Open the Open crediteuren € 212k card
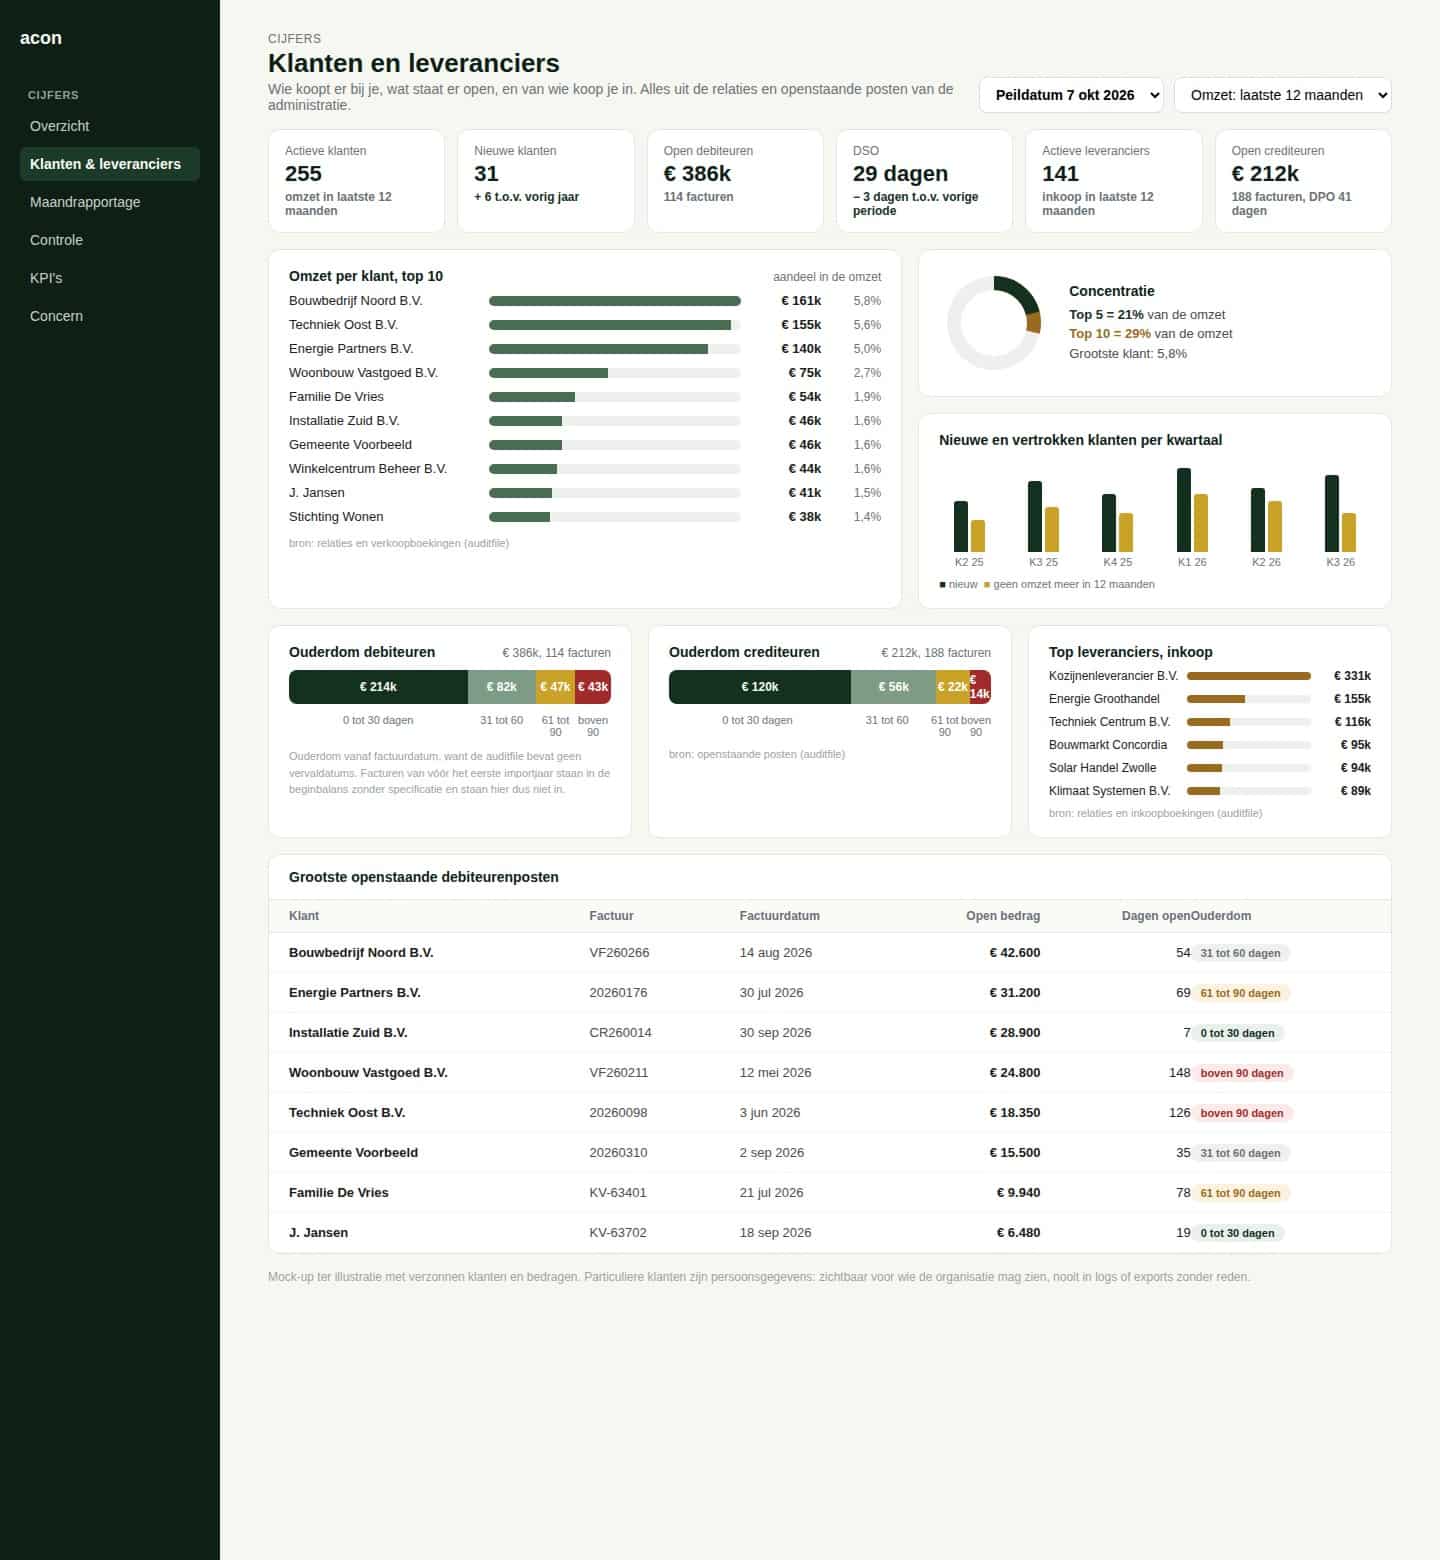 pyautogui.click(x=1303, y=181)
